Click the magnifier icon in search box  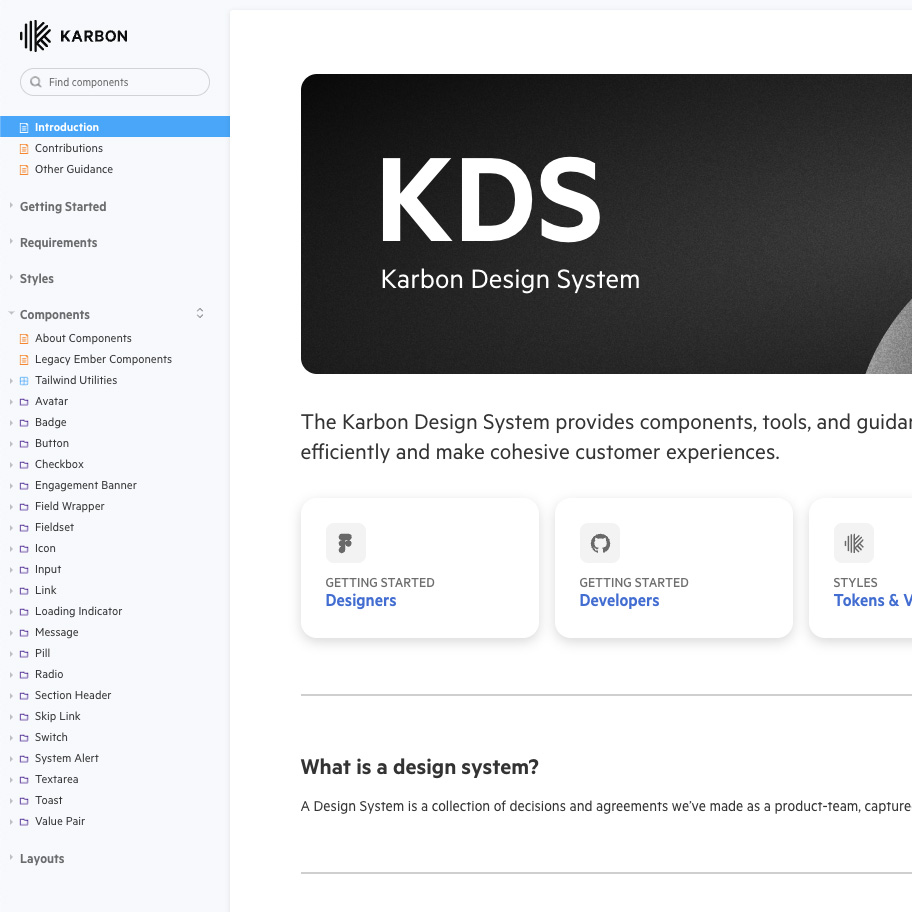[36, 82]
